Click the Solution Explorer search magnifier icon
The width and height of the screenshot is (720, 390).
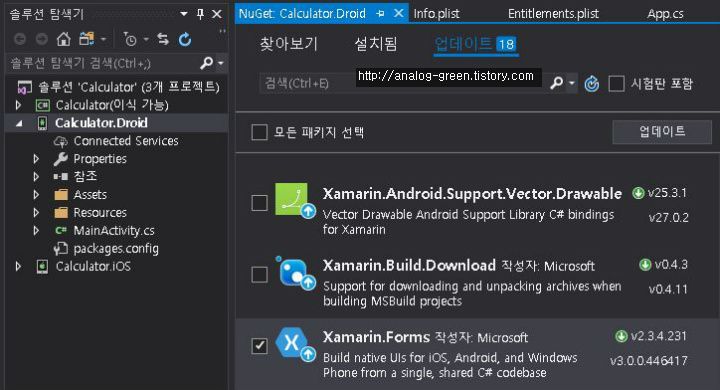point(207,62)
